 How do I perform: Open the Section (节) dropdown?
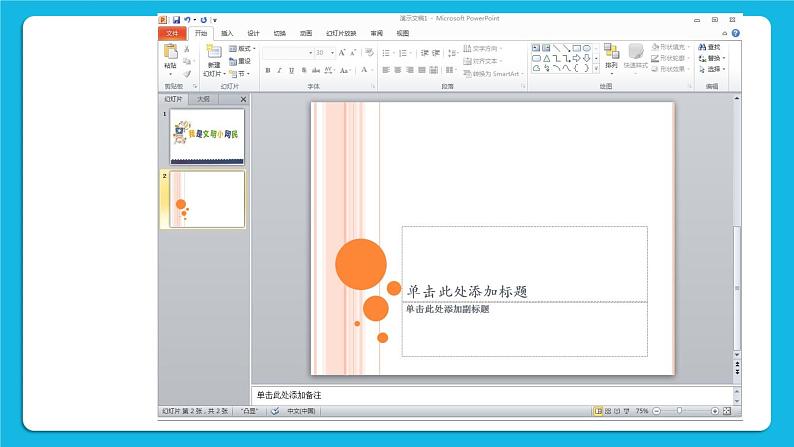click(239, 74)
